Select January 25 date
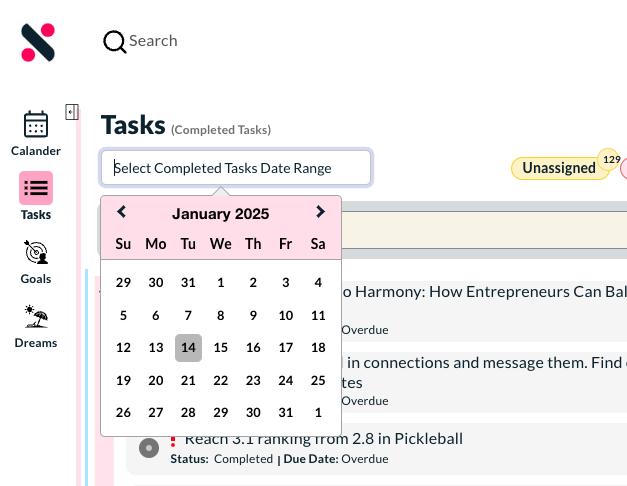 [x=318, y=380]
